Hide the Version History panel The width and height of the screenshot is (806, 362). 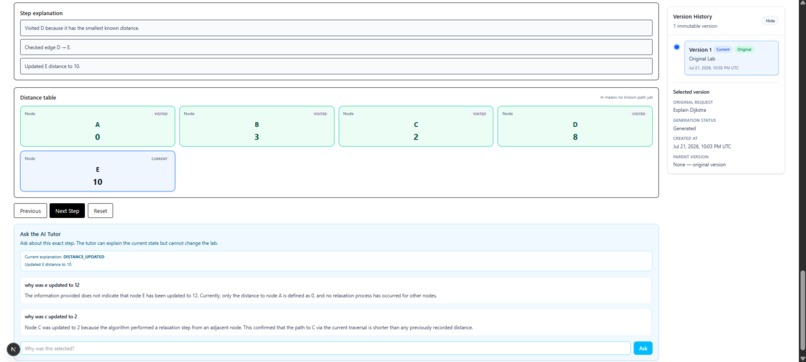point(770,21)
